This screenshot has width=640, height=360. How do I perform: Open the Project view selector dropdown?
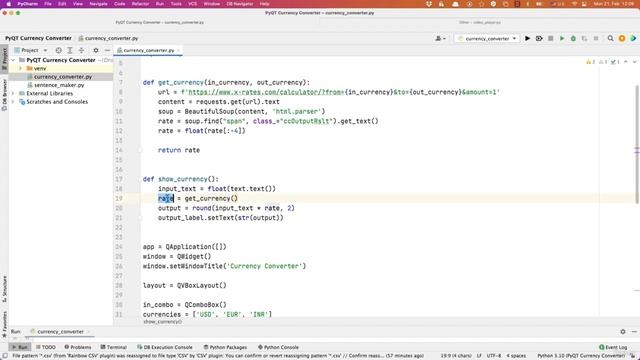click(31, 50)
